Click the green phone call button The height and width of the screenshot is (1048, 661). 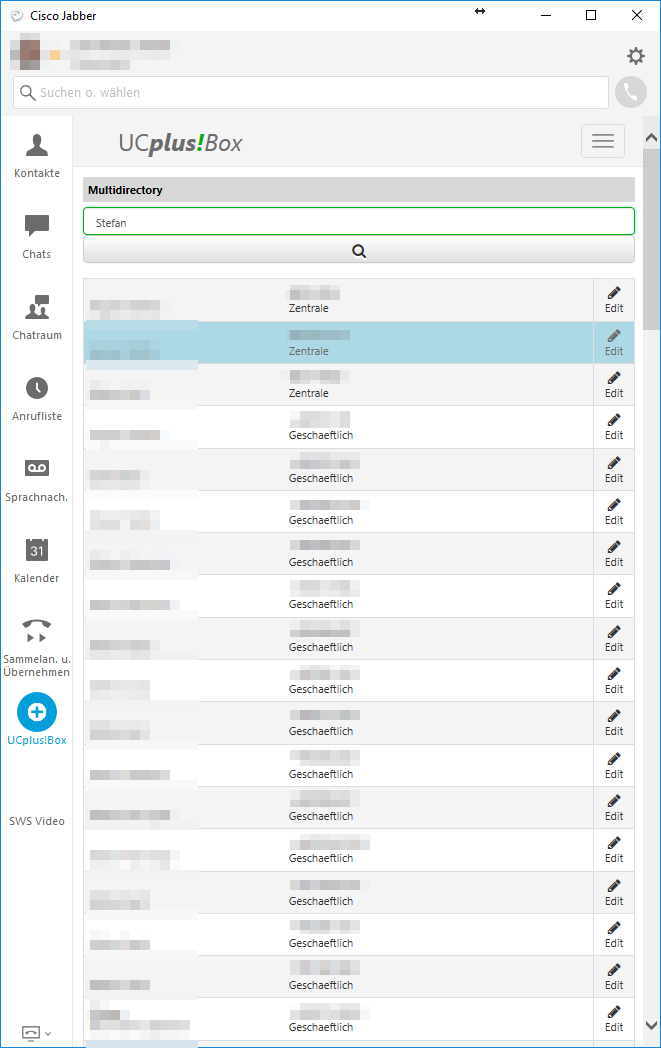(631, 92)
